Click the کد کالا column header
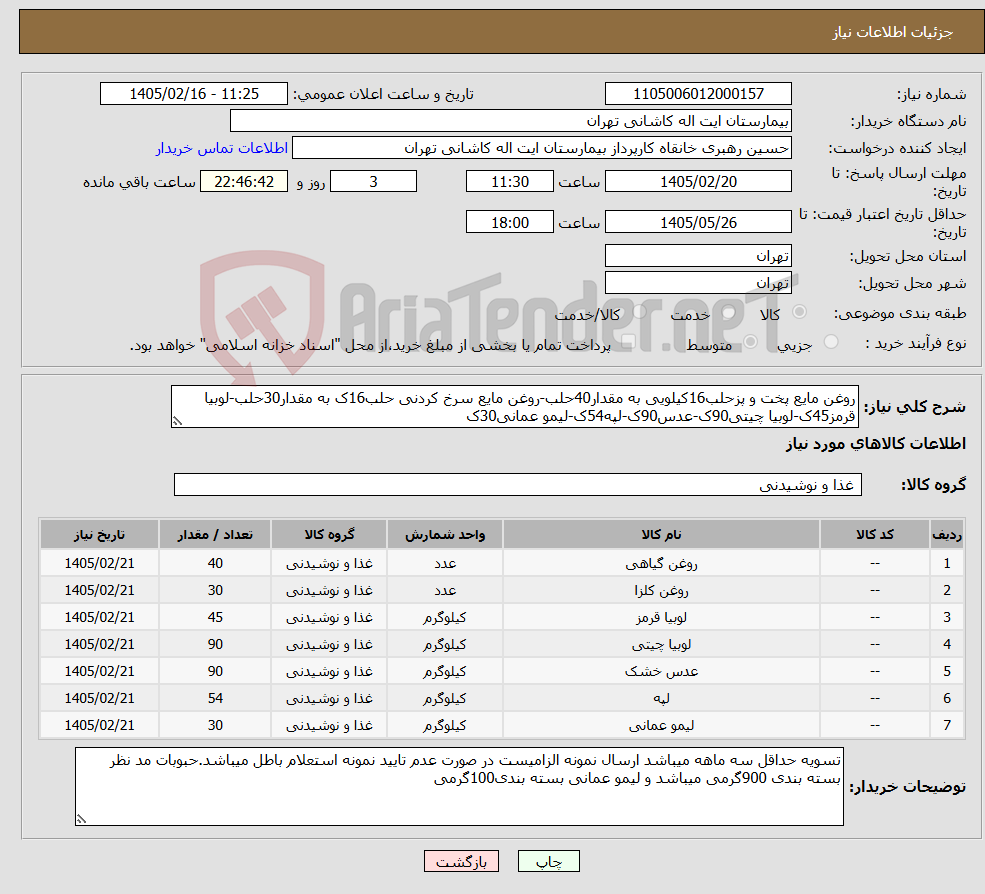This screenshot has width=985, height=894. (874, 535)
